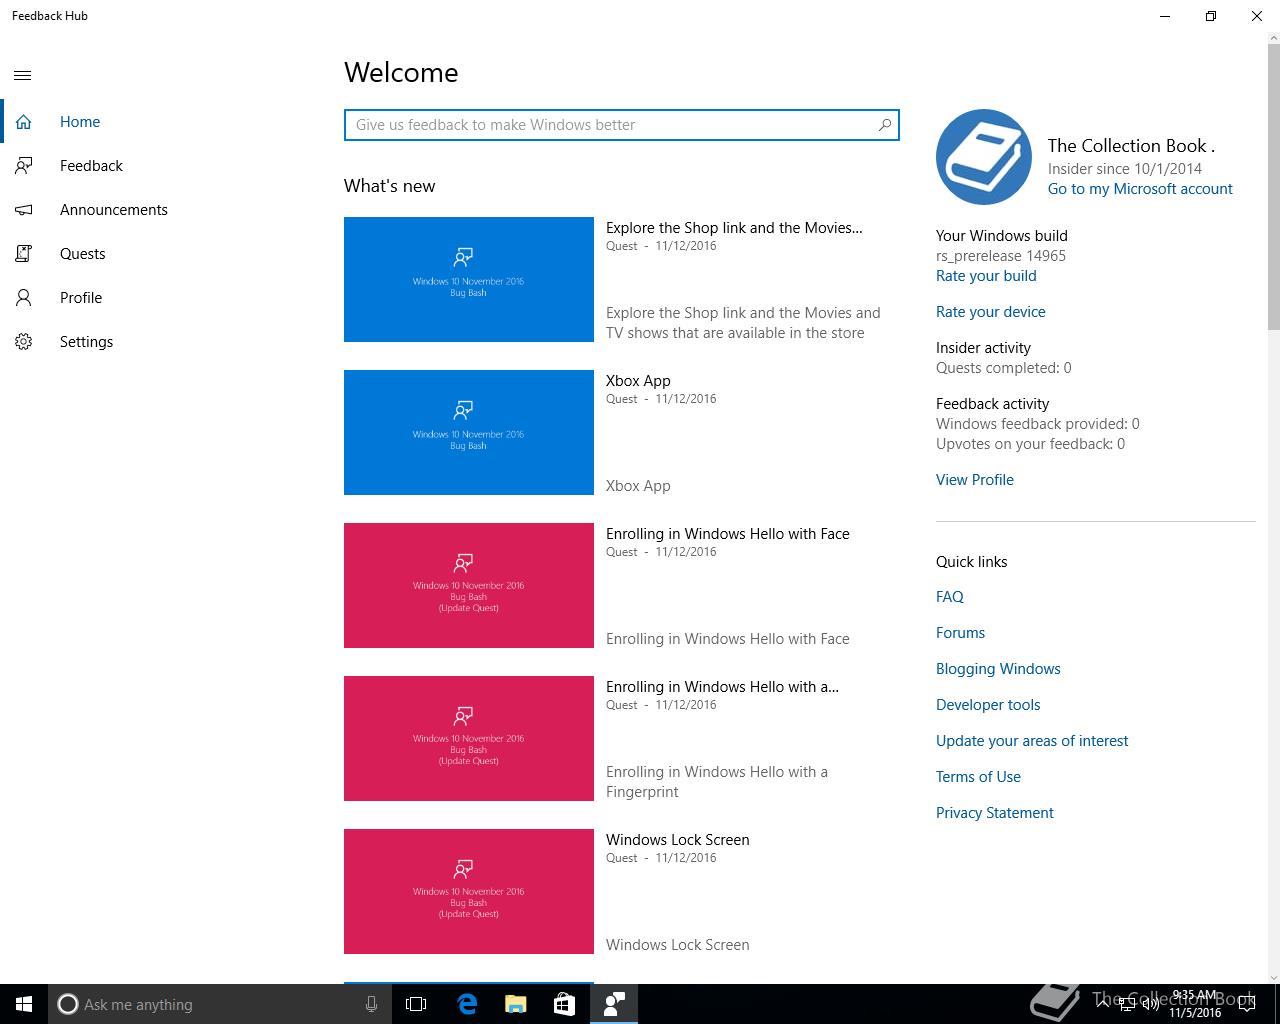Launch Microsoft Edge from taskbar

(466, 1004)
